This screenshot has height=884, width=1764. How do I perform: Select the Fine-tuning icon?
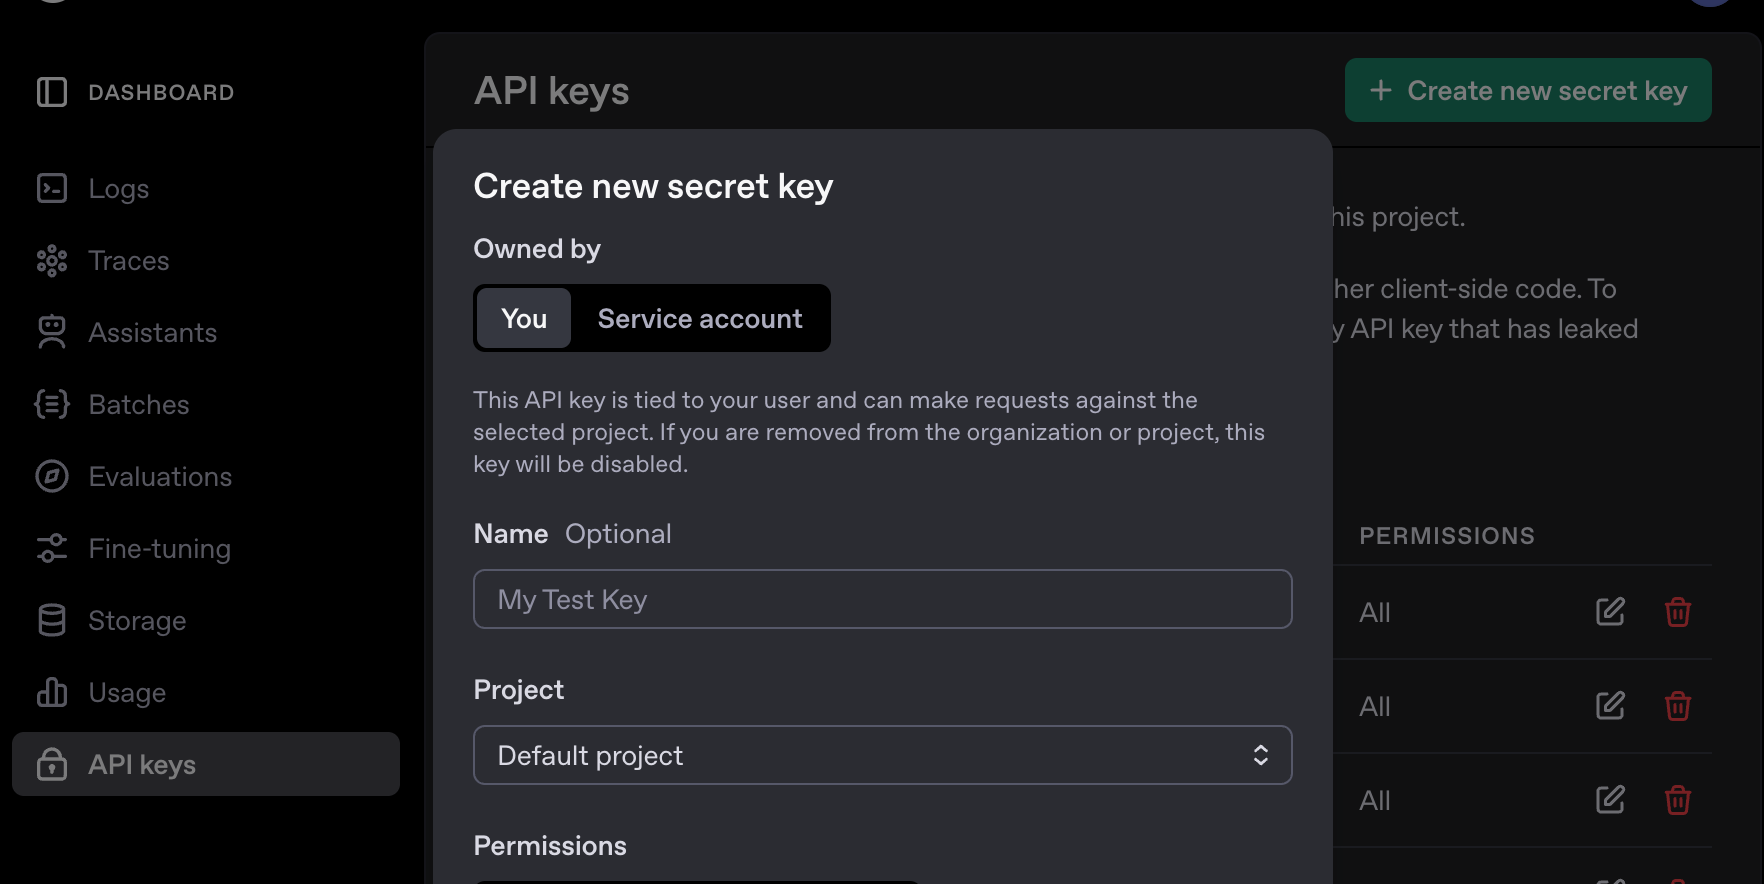[51, 548]
